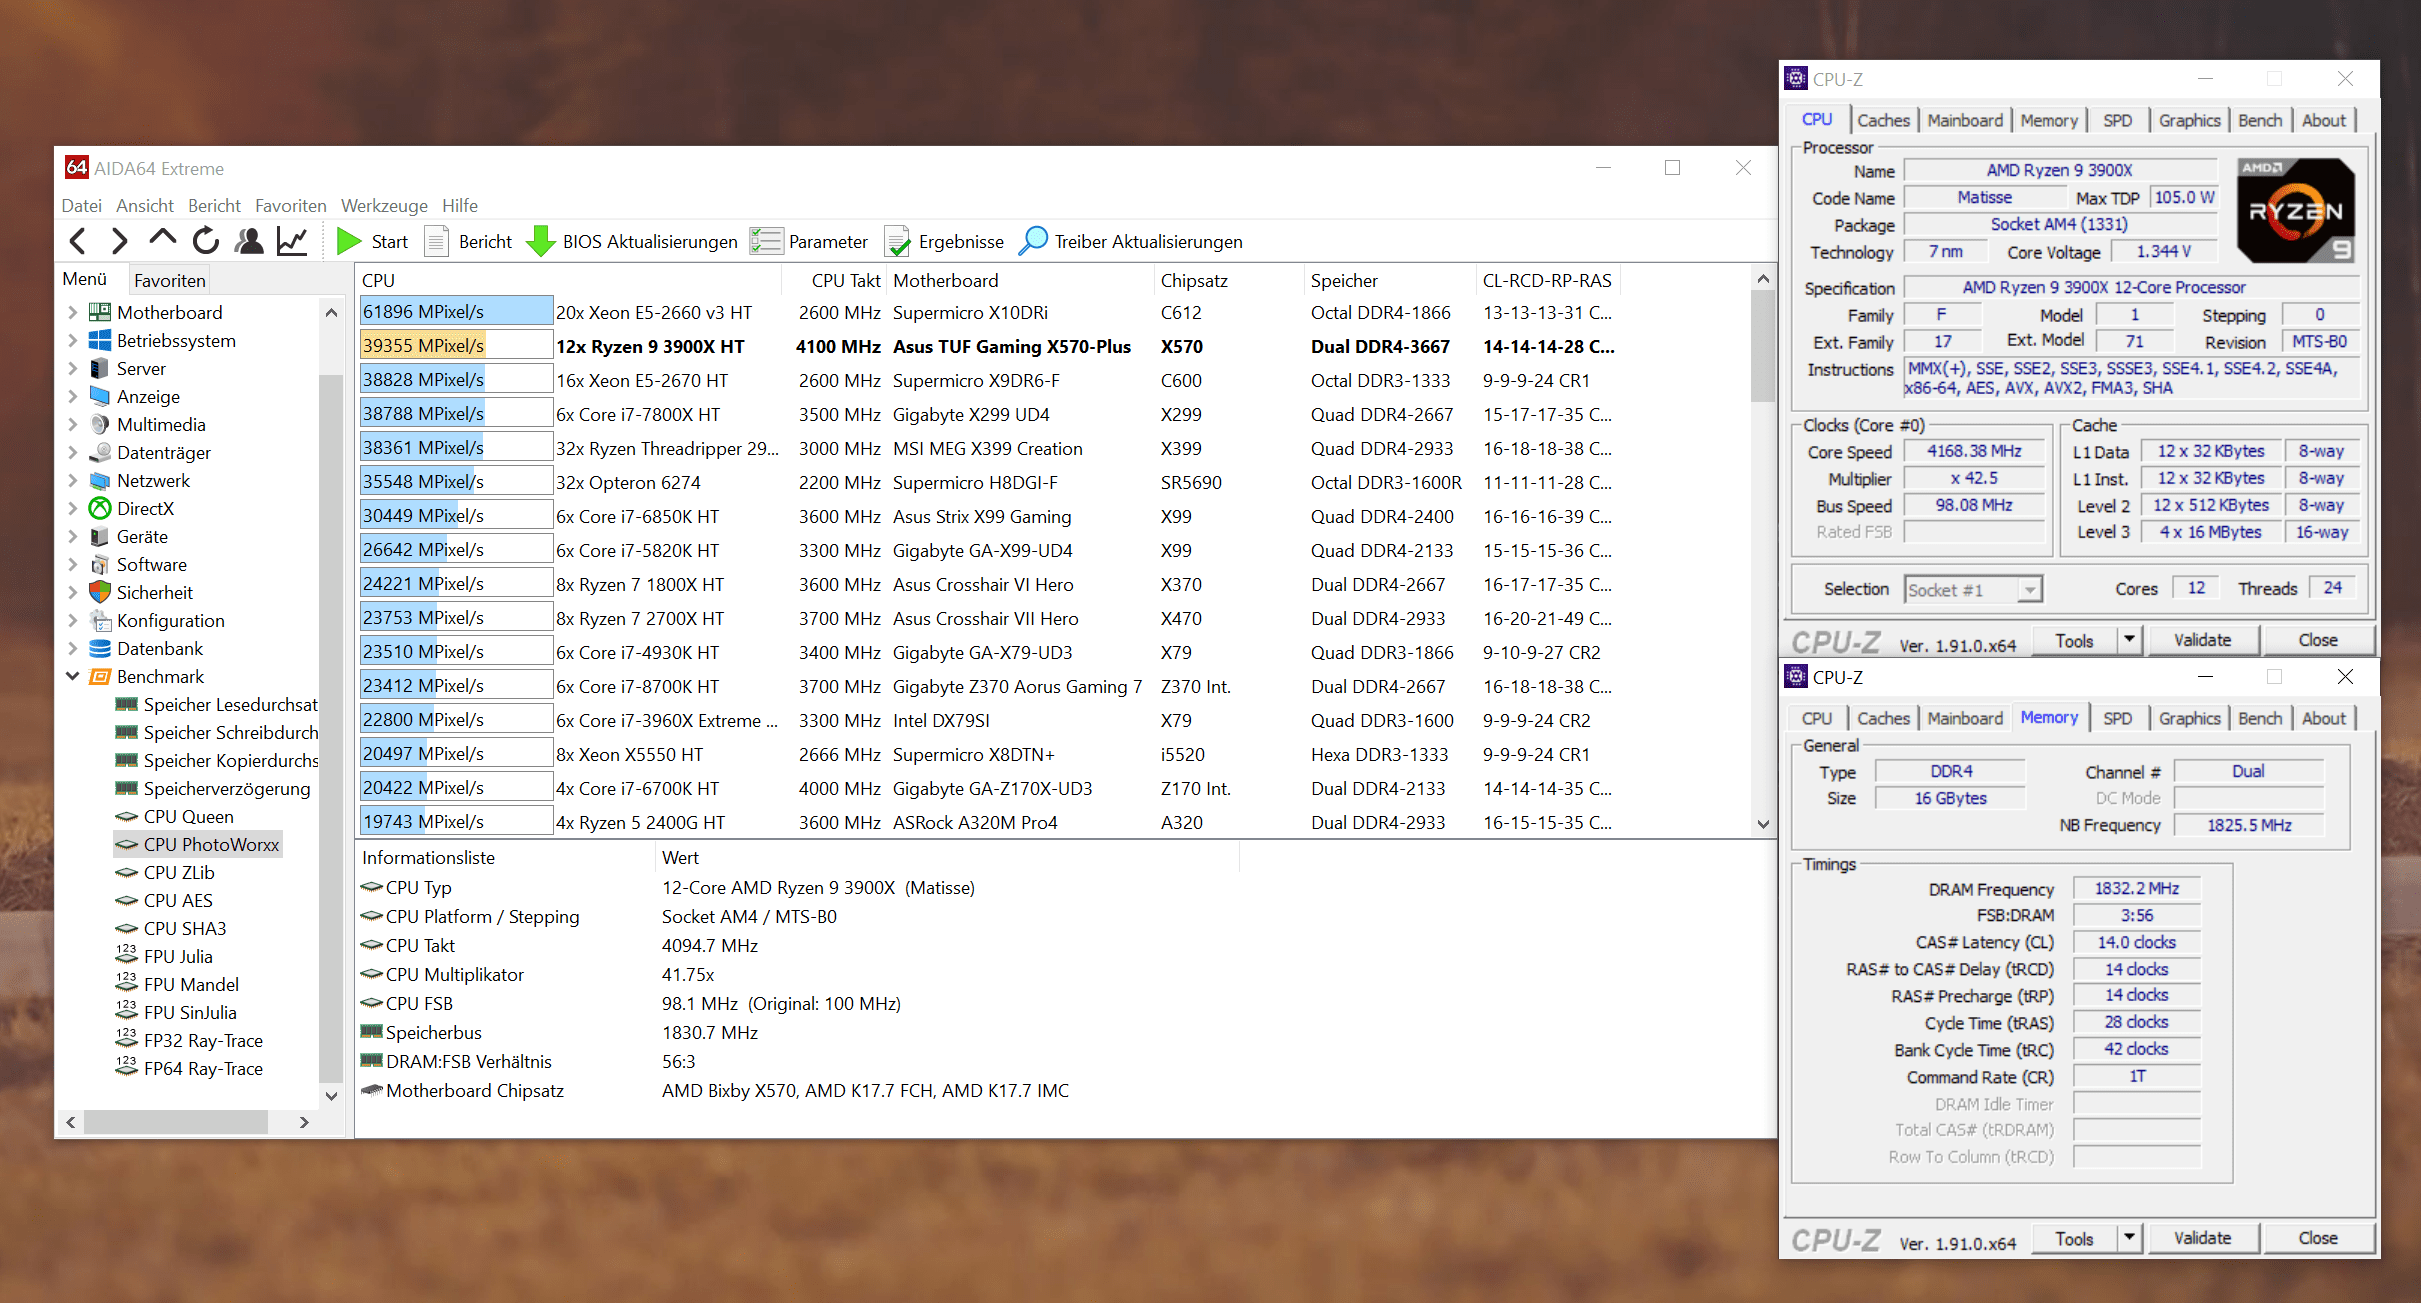Select the Betriebssystem item in the tree
The image size is (2421, 1303).
(x=176, y=340)
